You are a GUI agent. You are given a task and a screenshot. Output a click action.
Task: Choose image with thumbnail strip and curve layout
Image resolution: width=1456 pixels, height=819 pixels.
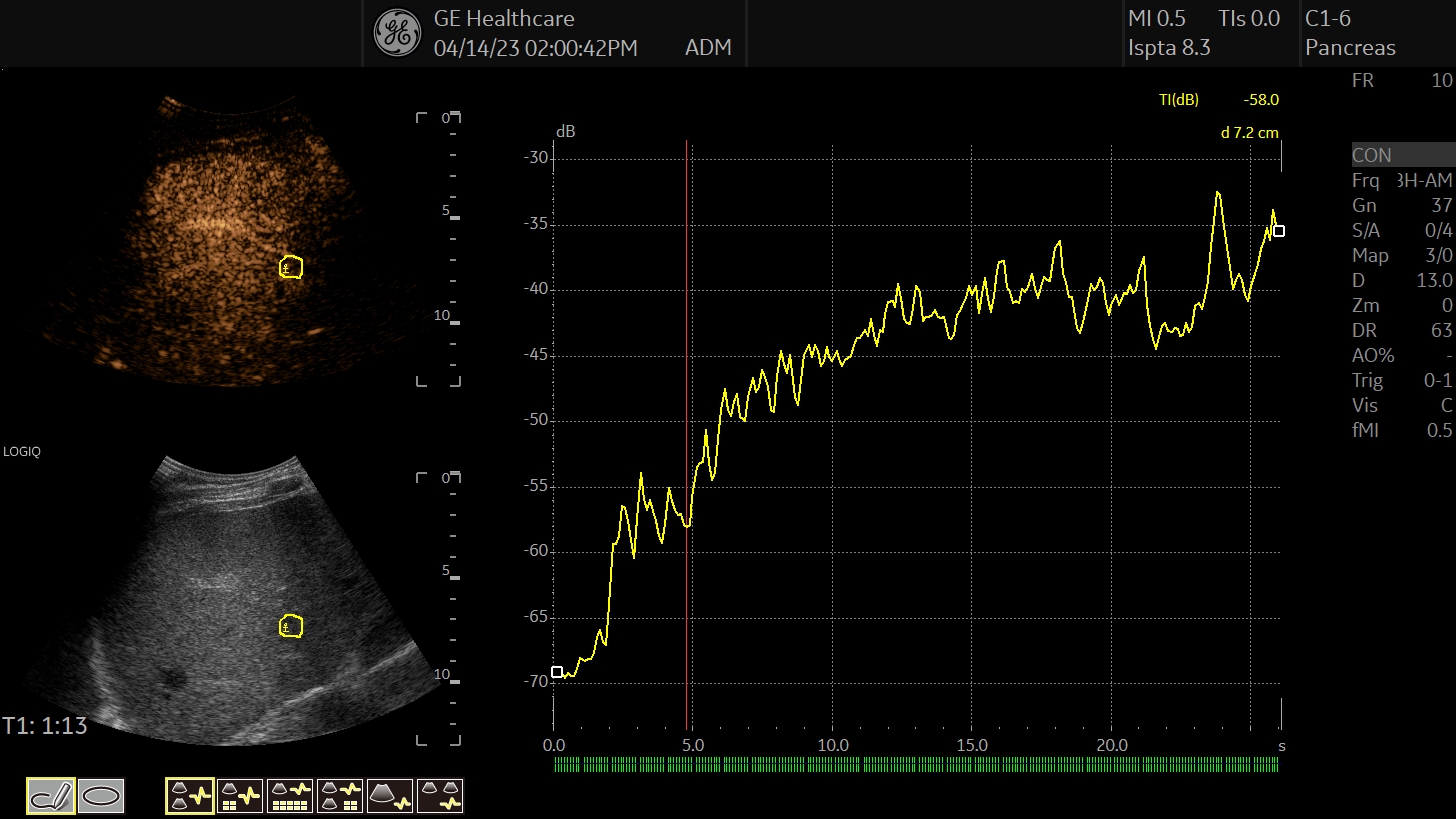(290, 796)
